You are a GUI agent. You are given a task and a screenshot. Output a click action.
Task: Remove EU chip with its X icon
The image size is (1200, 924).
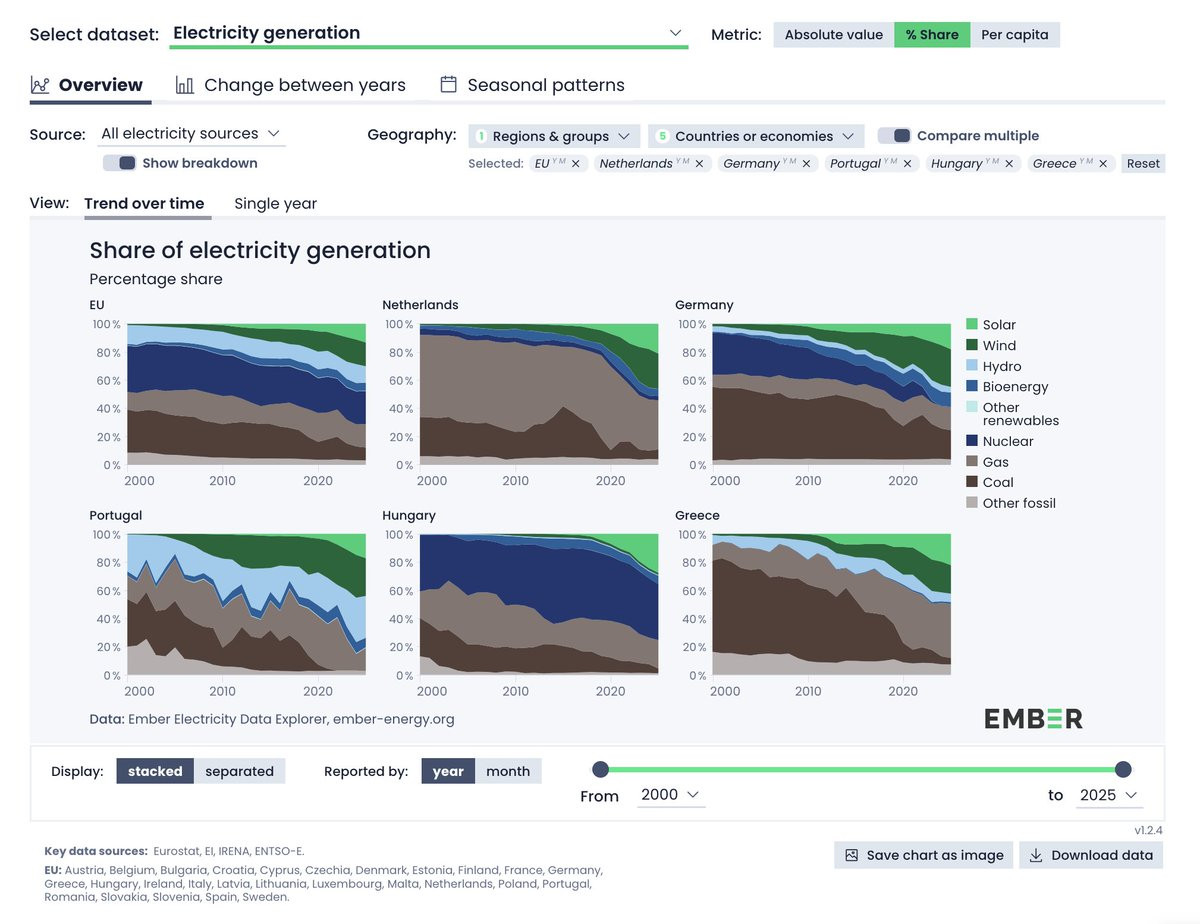[576, 164]
